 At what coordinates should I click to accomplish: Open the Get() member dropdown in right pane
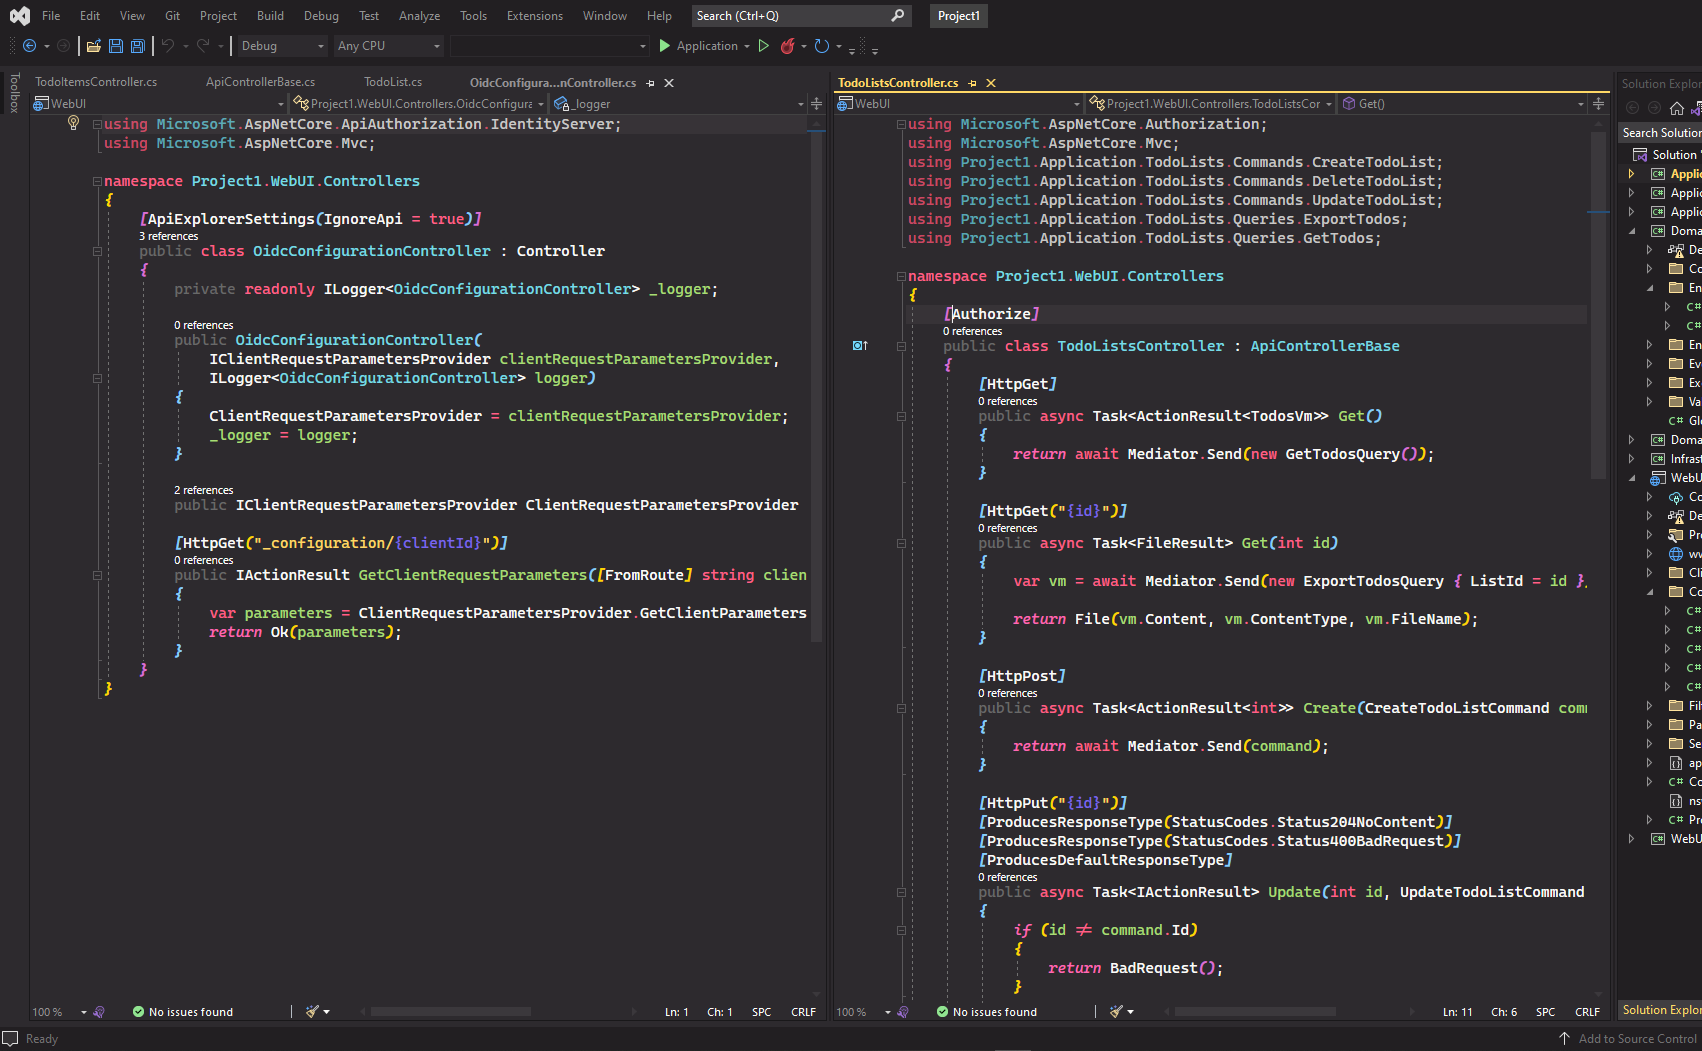(x=1464, y=104)
